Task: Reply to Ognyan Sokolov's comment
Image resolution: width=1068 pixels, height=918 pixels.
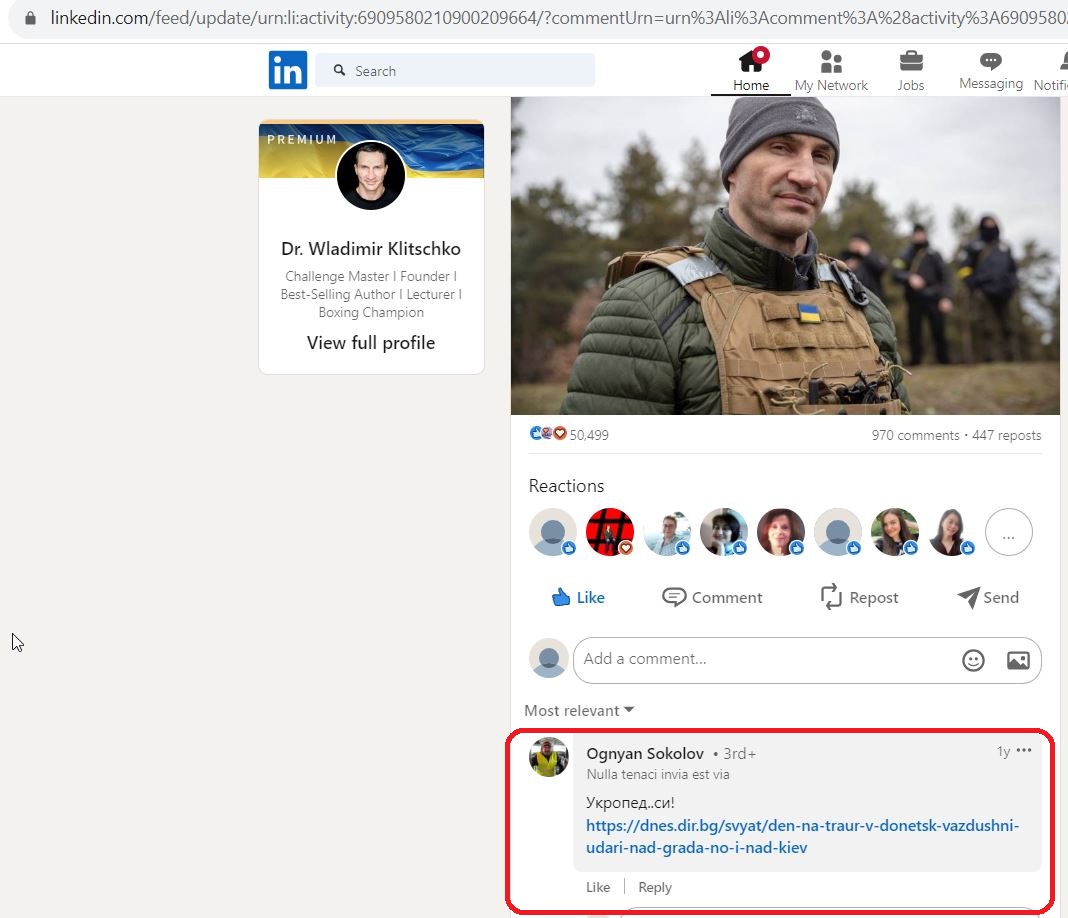Action: coord(655,887)
